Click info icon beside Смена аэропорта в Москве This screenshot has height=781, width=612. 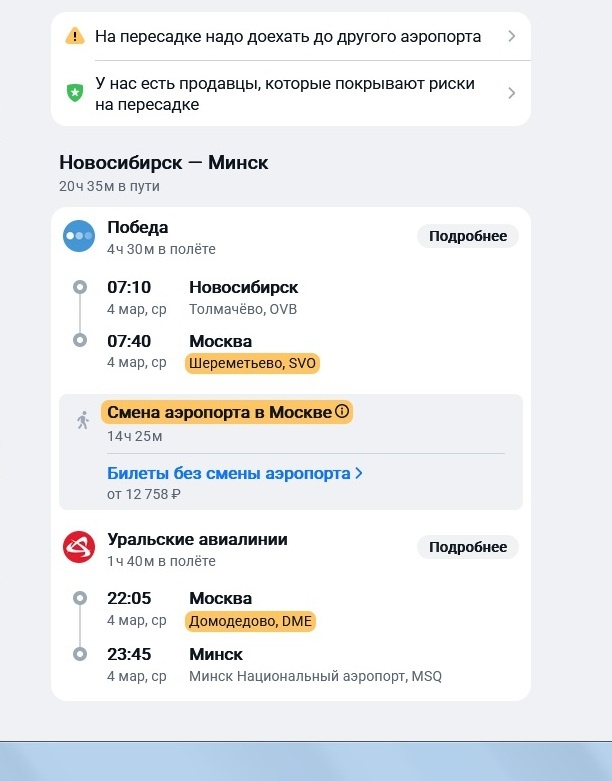click(x=342, y=411)
